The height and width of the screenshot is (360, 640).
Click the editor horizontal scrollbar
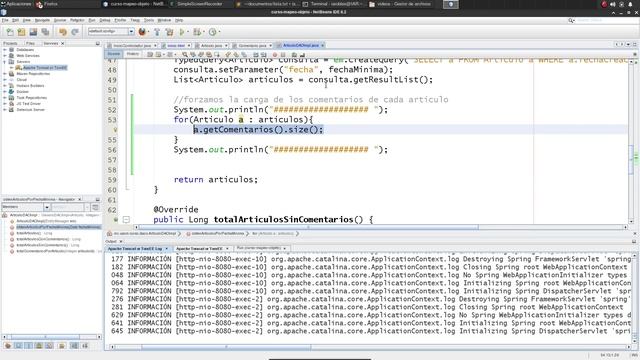tap(309, 227)
